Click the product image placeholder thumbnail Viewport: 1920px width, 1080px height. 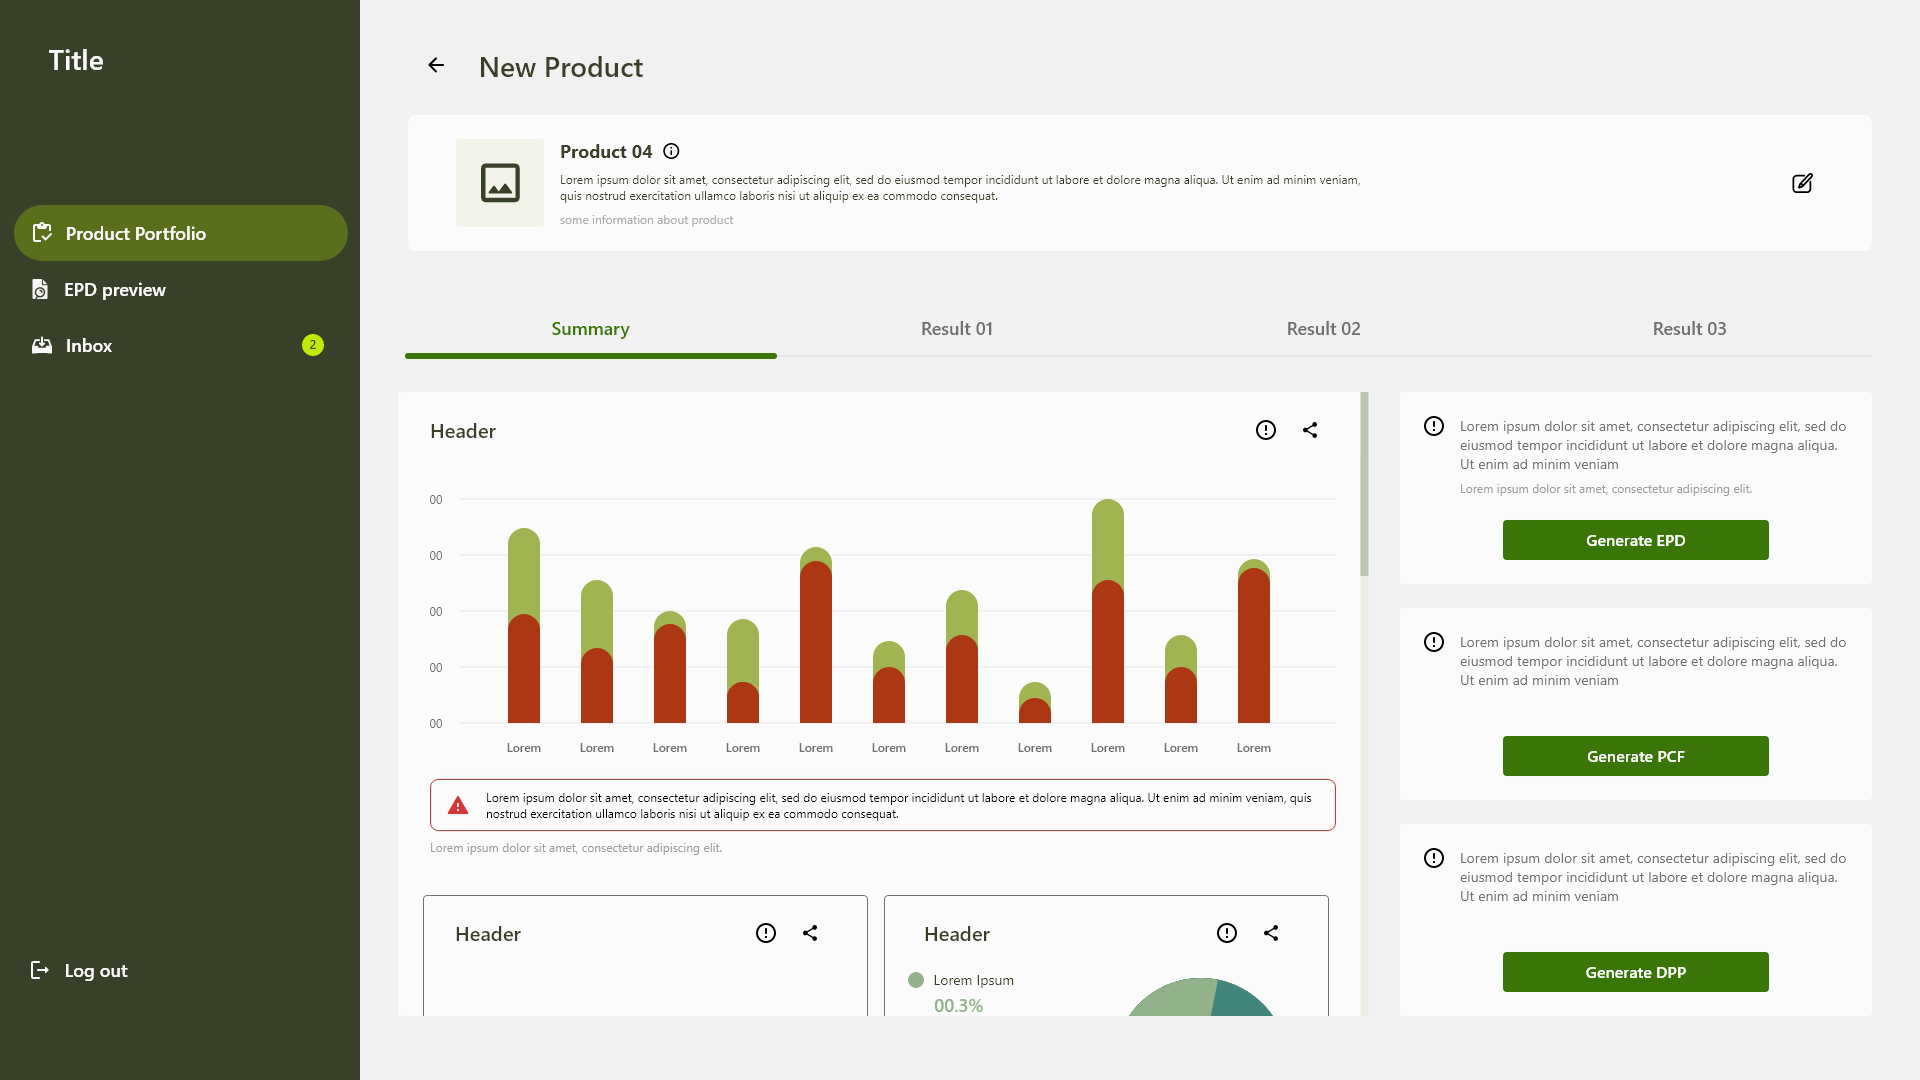click(x=500, y=183)
